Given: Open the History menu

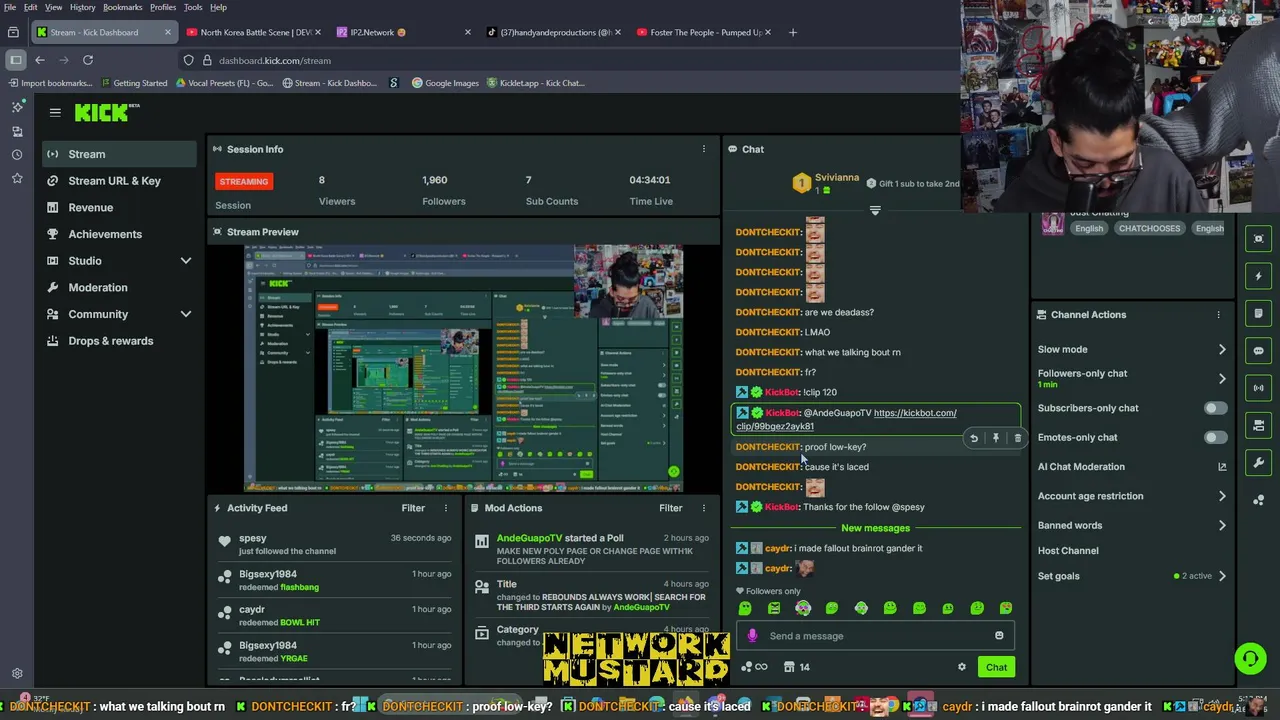Looking at the screenshot, I should click(82, 7).
